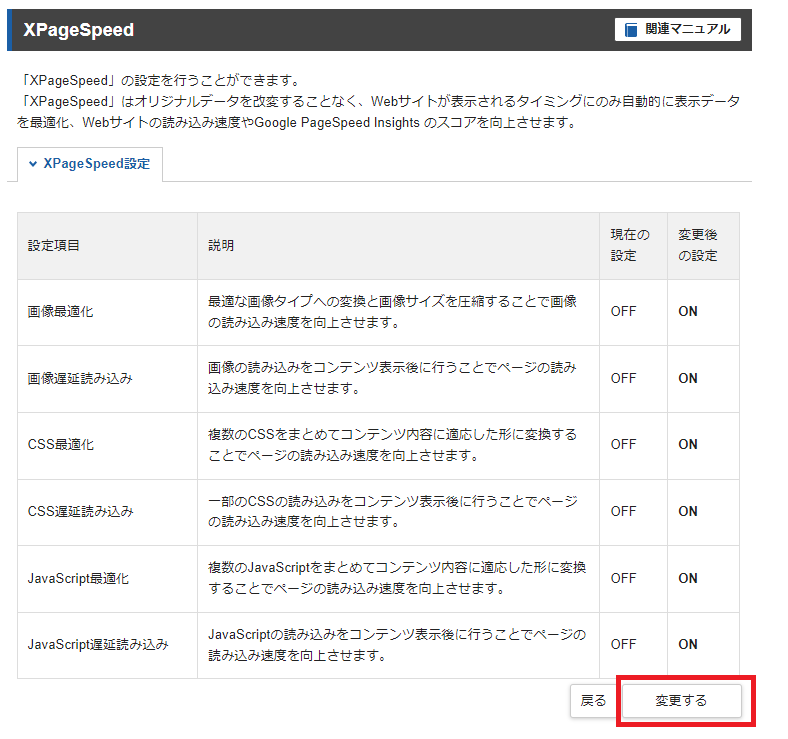Screen dimensions: 788x739
Task: Click the CSS最適化 description text
Action: [392, 445]
